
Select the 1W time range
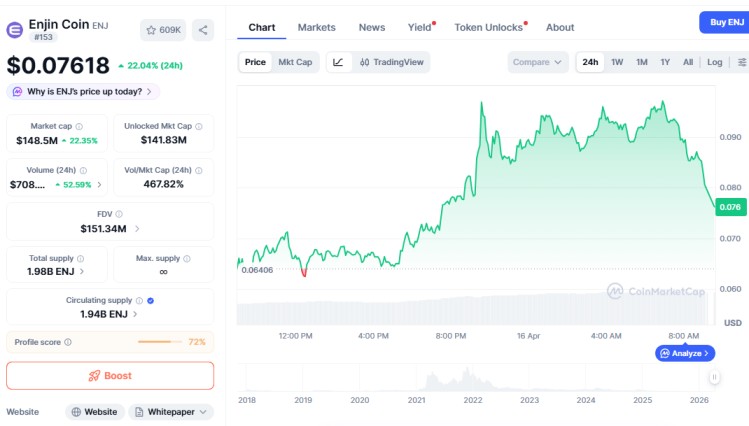pyautogui.click(x=617, y=62)
